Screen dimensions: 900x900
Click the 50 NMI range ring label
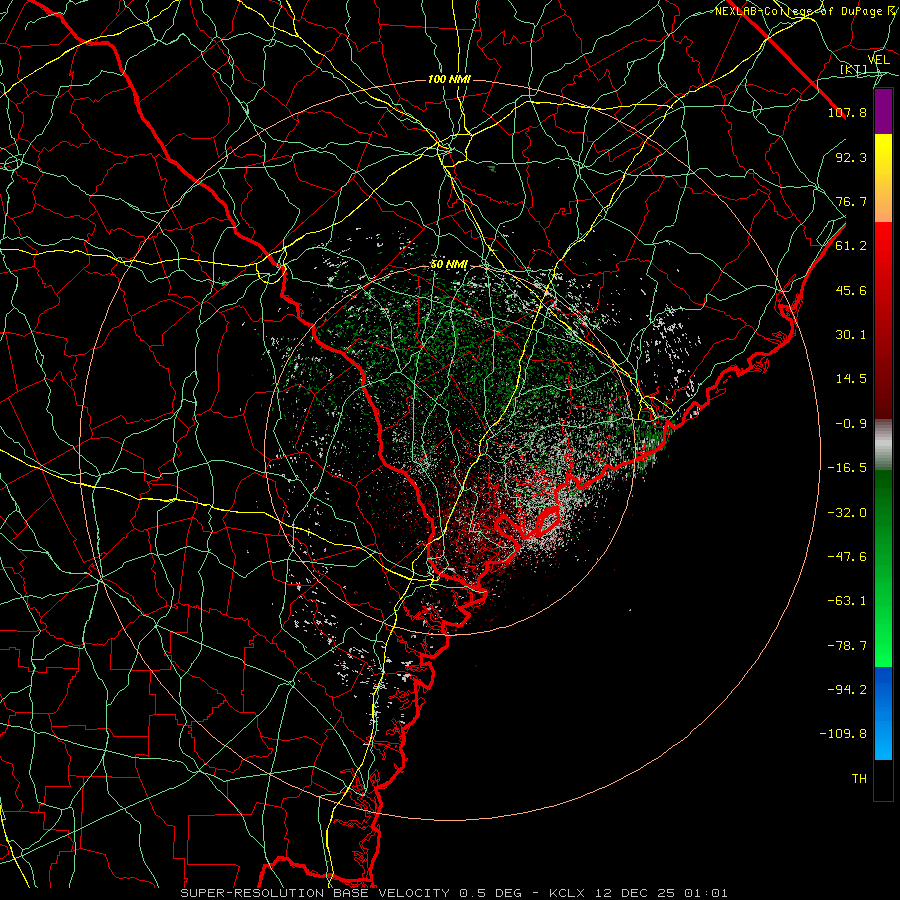tap(449, 265)
